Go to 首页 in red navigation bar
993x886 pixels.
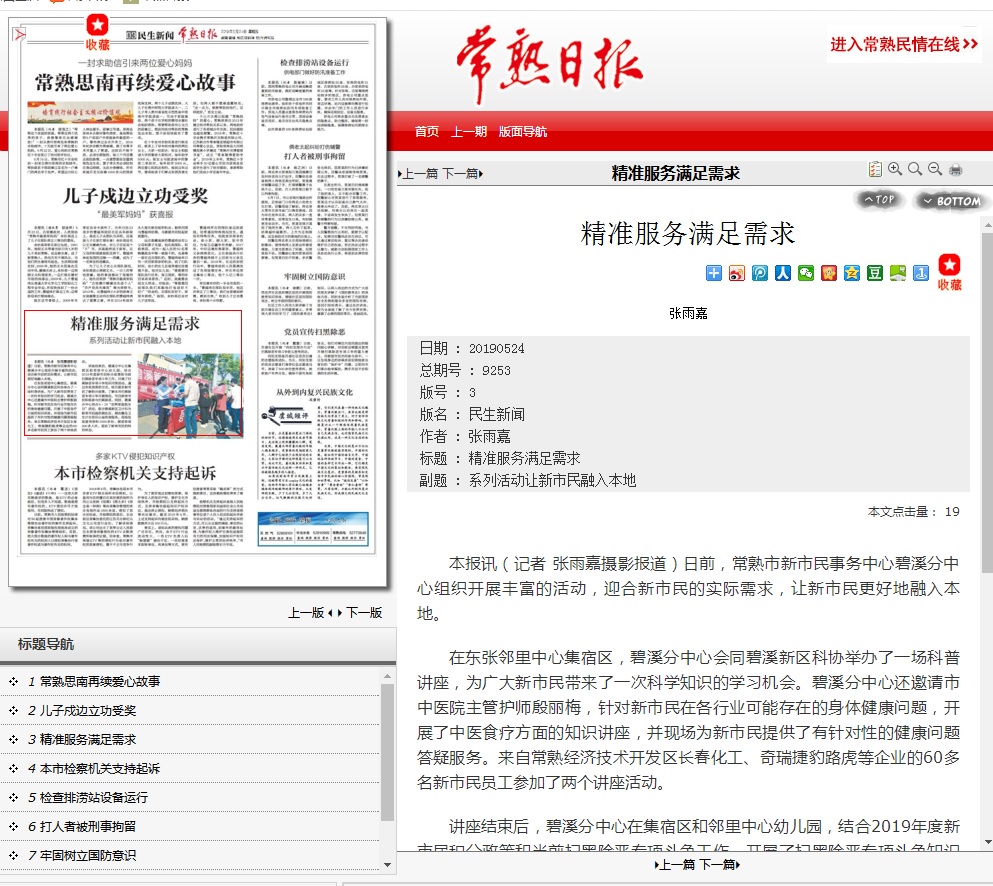[x=426, y=131]
